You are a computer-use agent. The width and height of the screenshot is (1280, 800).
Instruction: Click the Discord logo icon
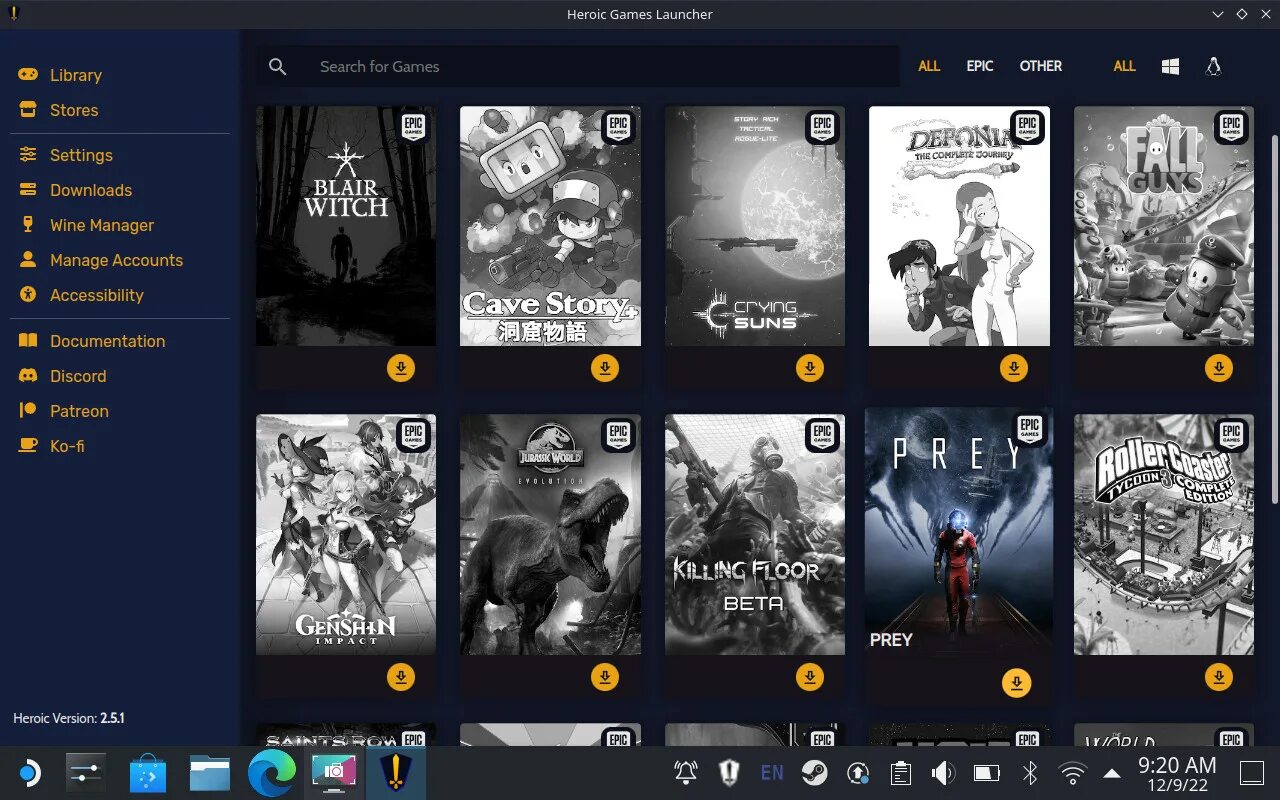(x=28, y=376)
